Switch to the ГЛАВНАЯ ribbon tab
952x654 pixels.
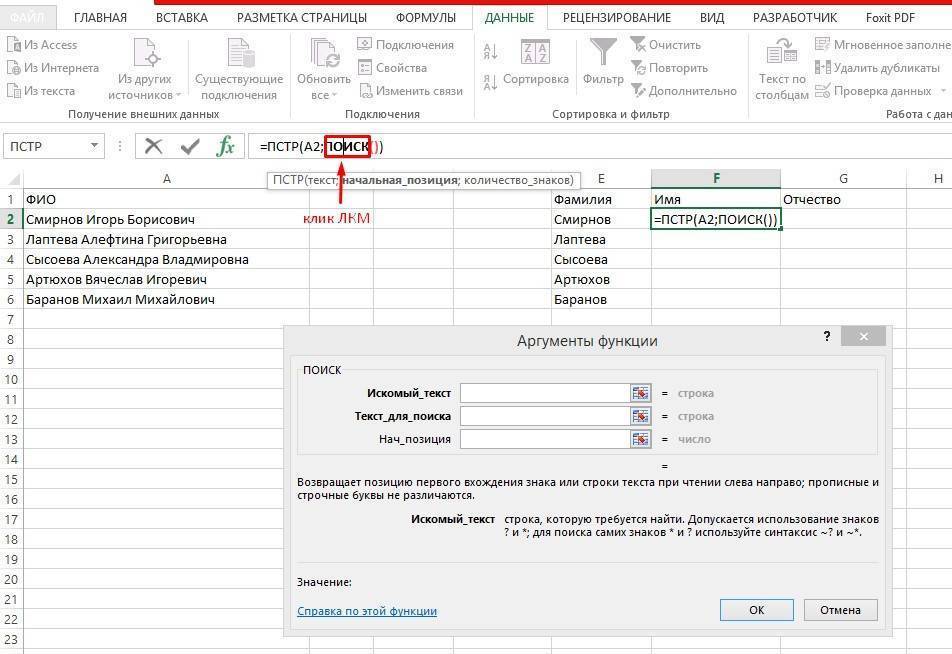(98, 17)
